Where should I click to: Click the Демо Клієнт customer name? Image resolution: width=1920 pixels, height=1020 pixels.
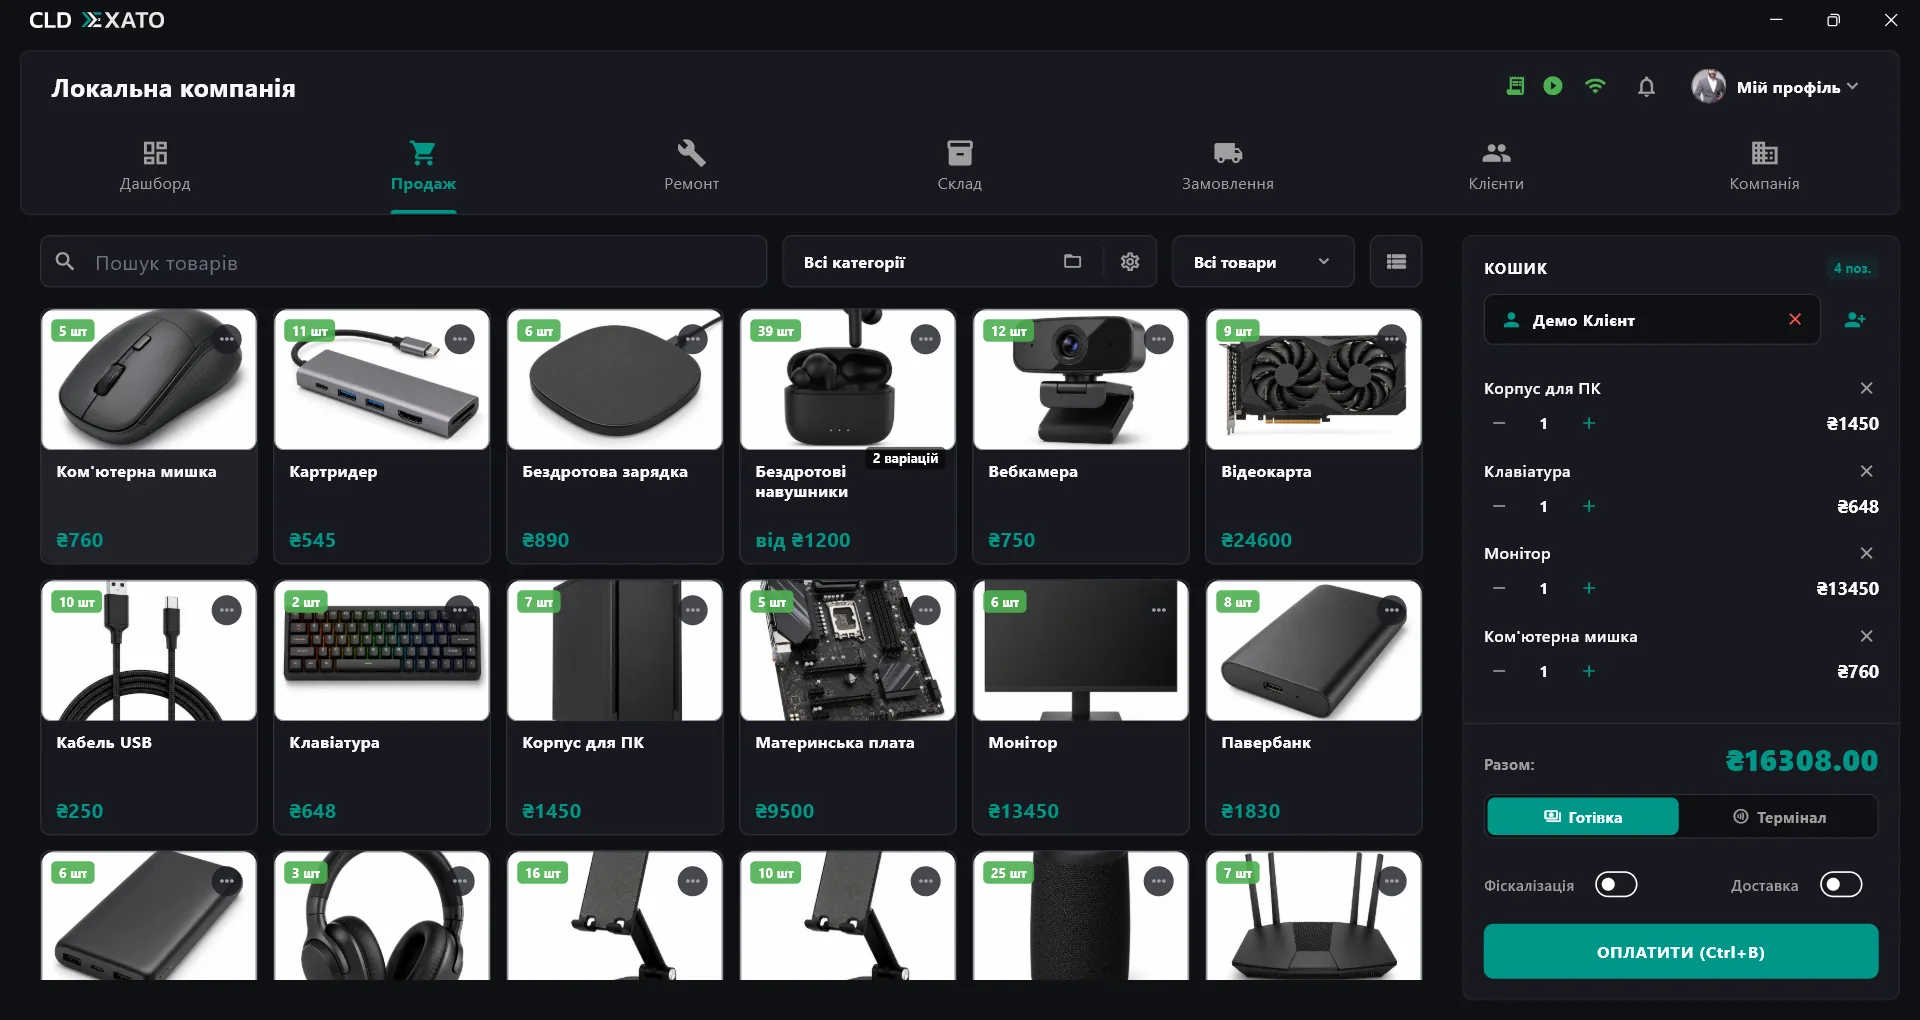[x=1584, y=320]
